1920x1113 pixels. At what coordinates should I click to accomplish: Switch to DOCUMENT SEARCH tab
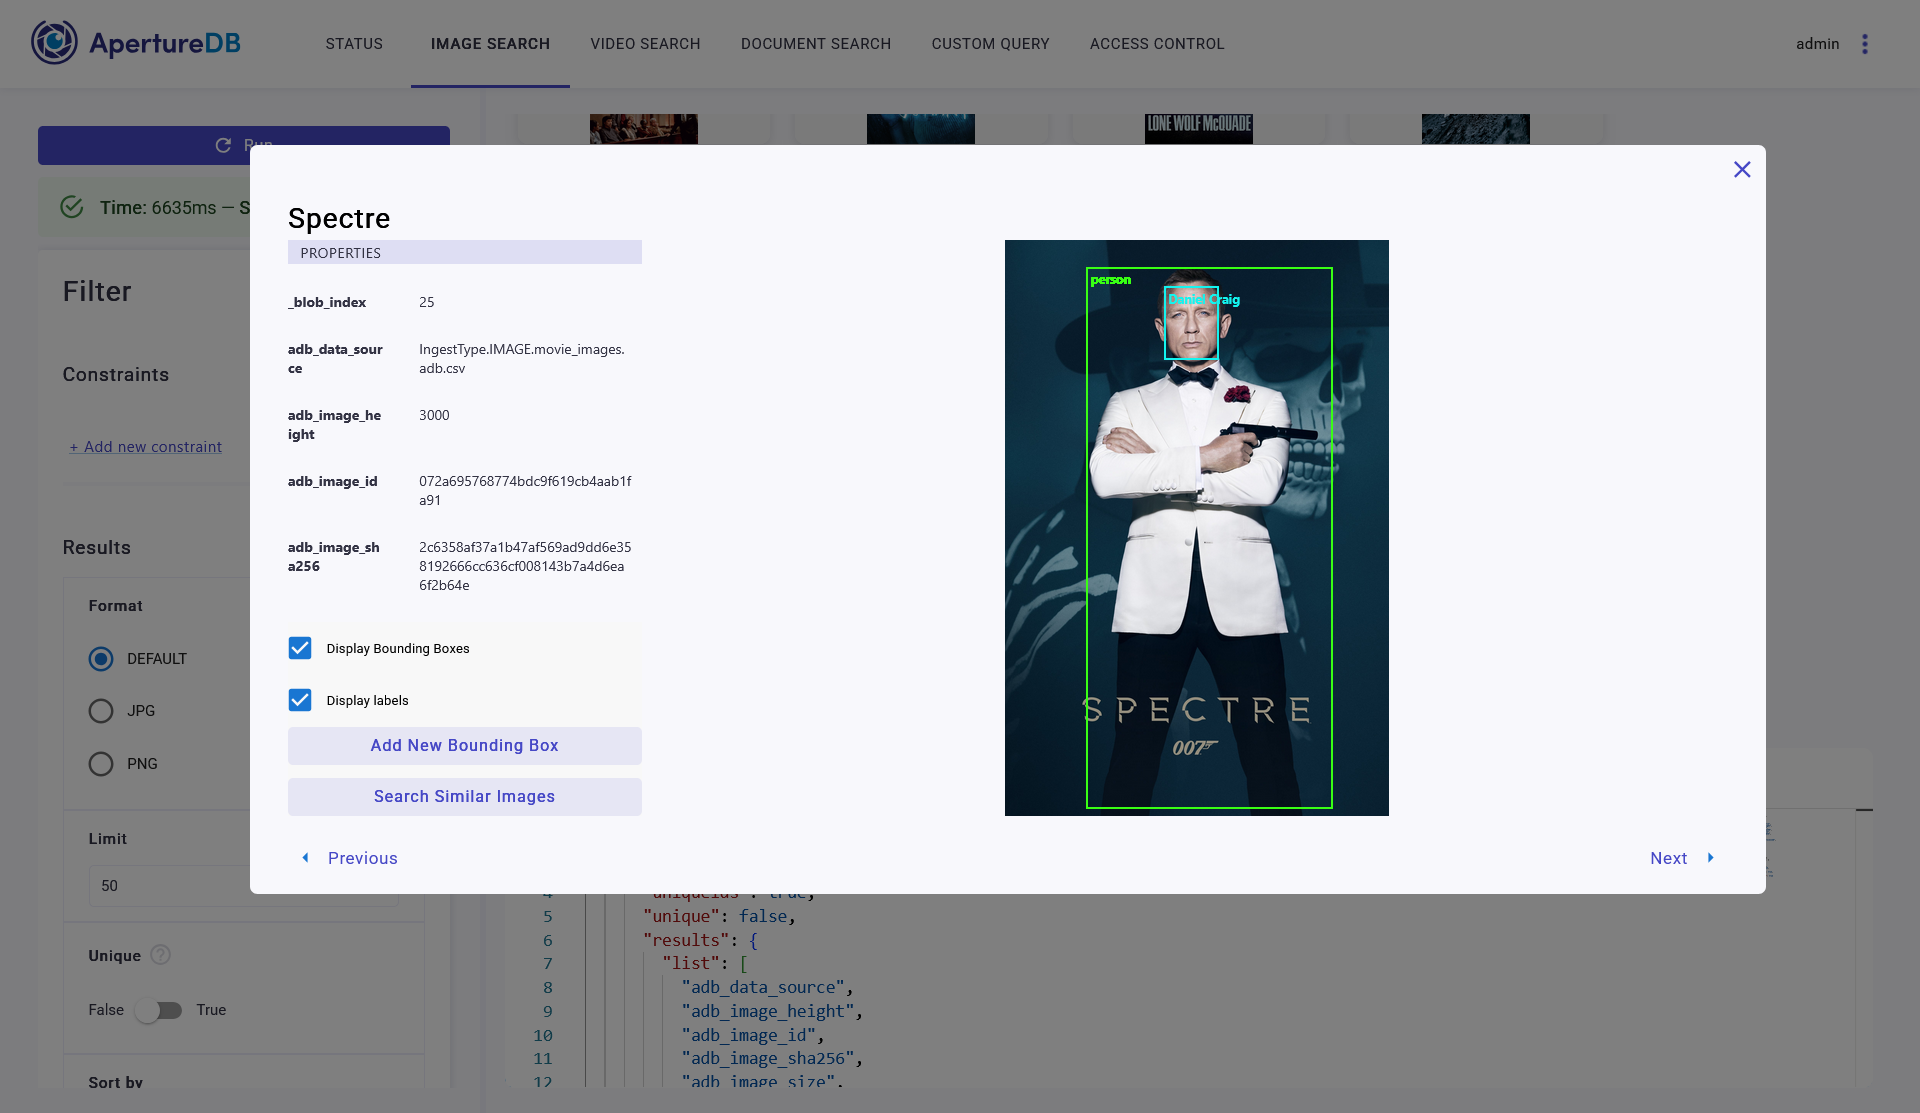(816, 44)
